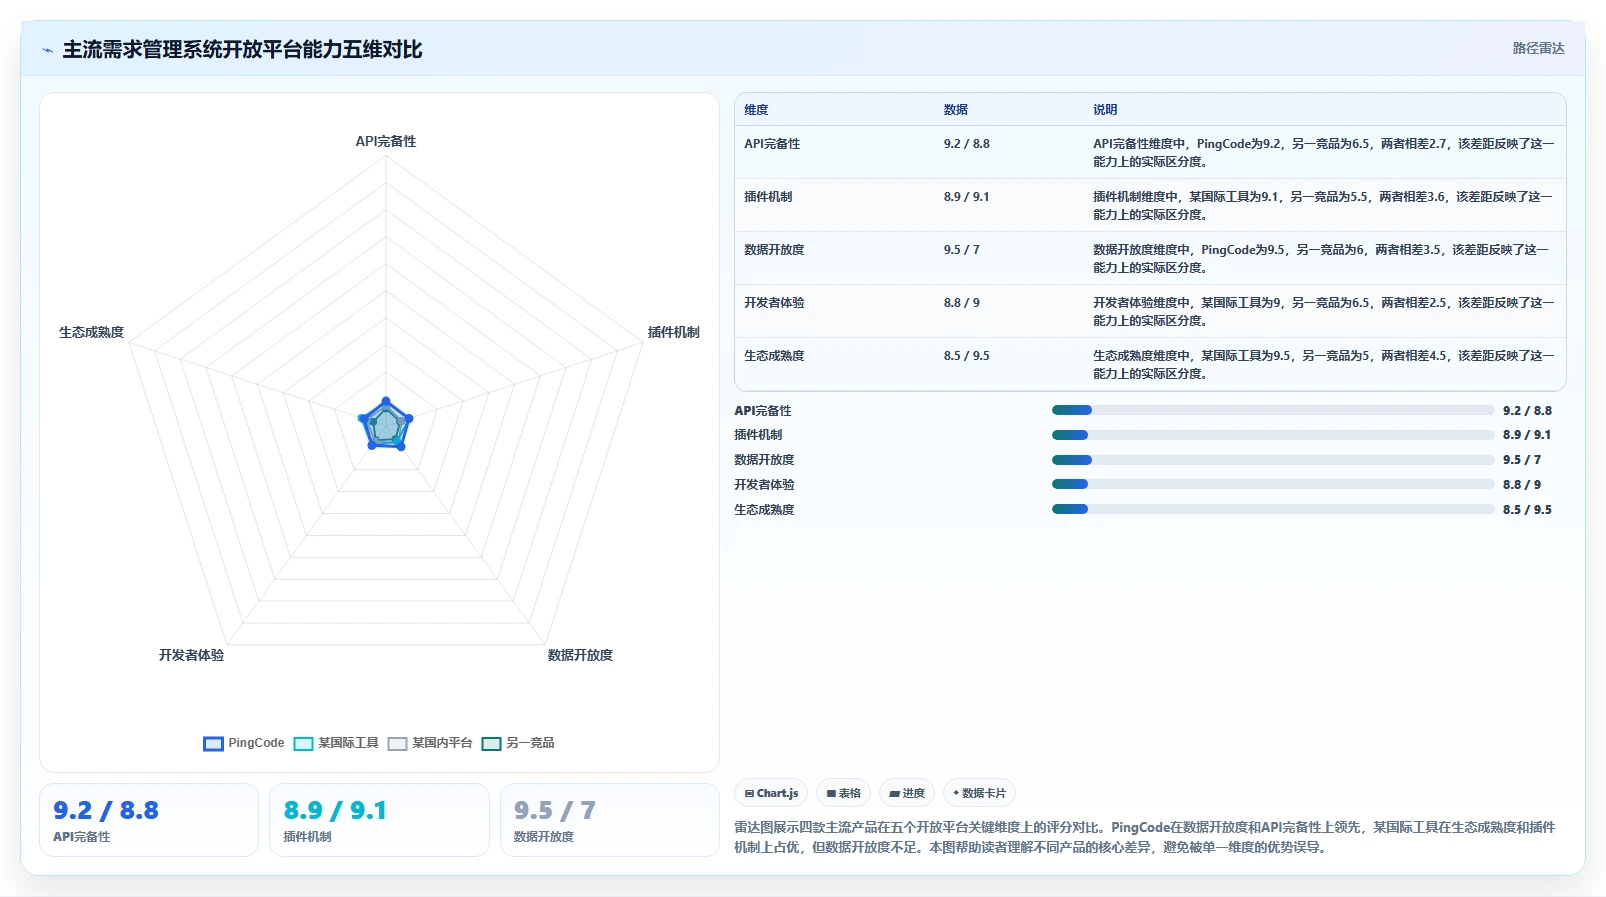This screenshot has width=1606, height=897.
Task: Select the 进度 tag chip
Action: tap(907, 793)
